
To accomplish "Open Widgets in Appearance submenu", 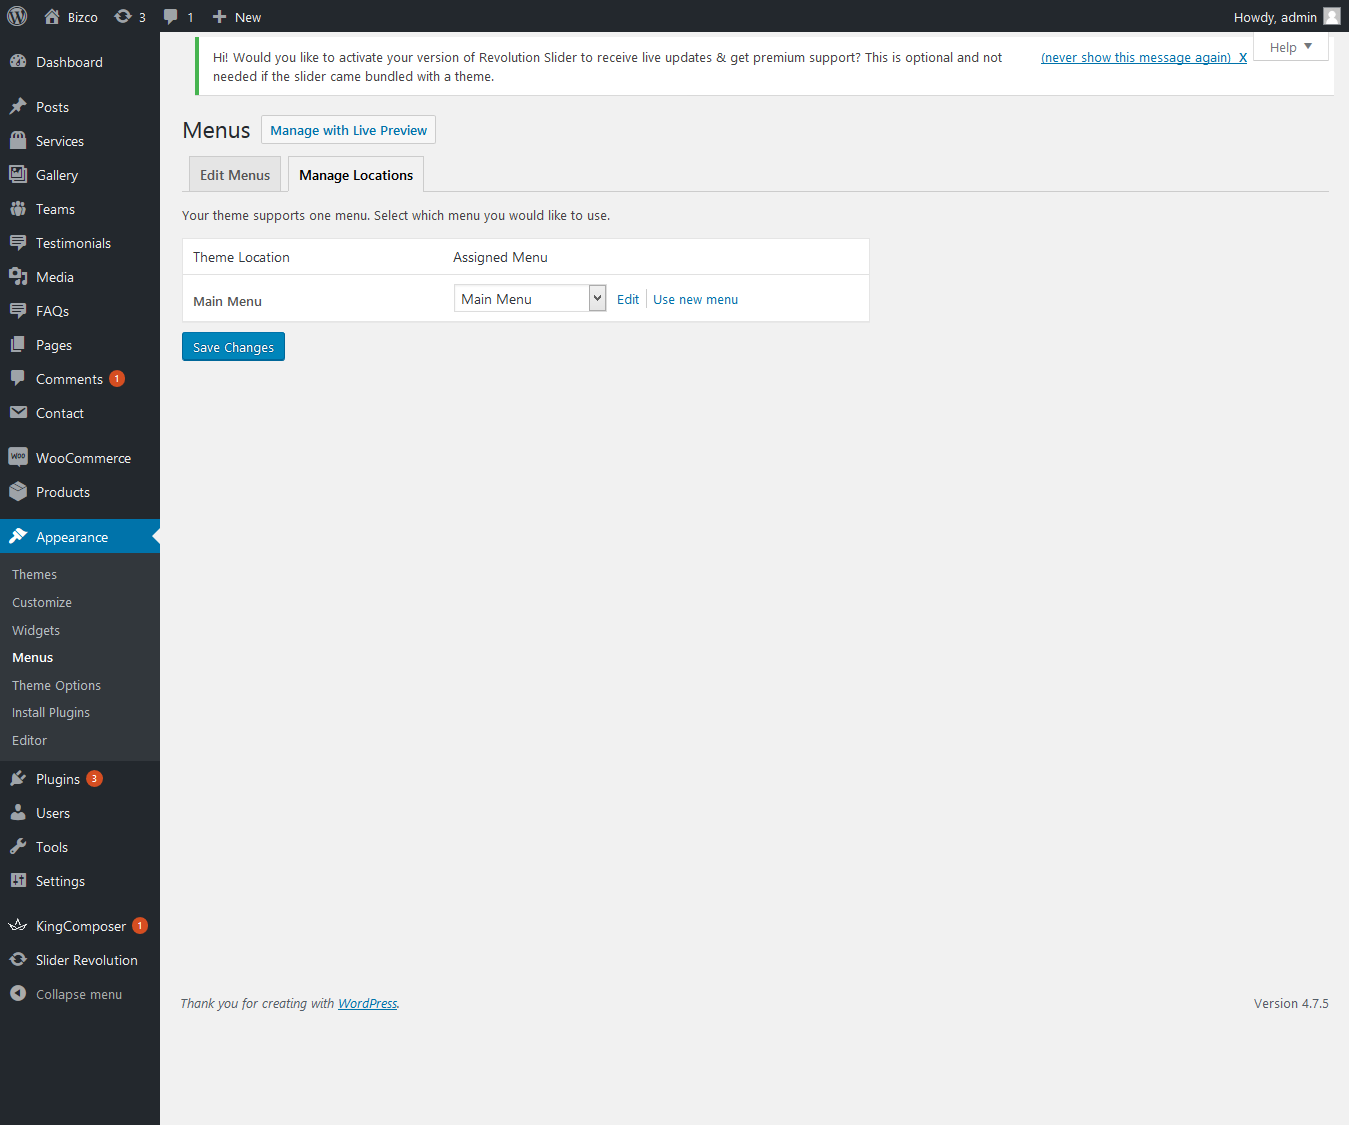I will pos(36,630).
